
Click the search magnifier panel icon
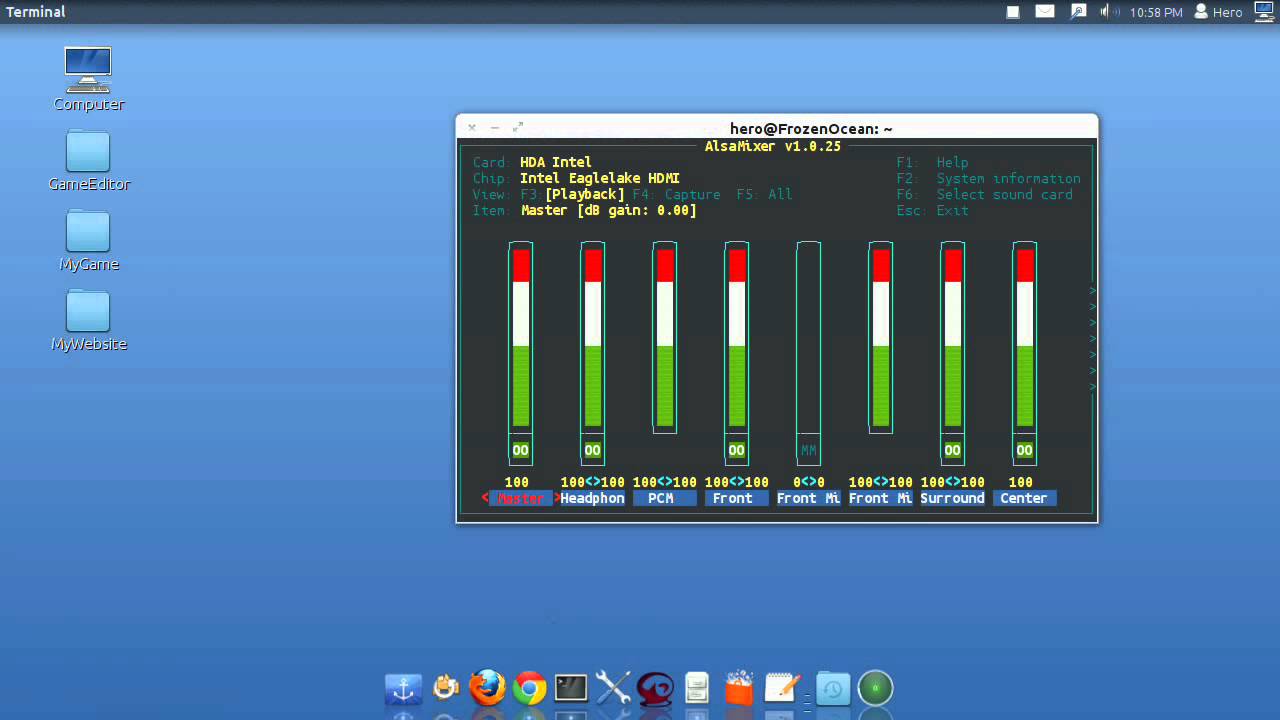click(1078, 12)
